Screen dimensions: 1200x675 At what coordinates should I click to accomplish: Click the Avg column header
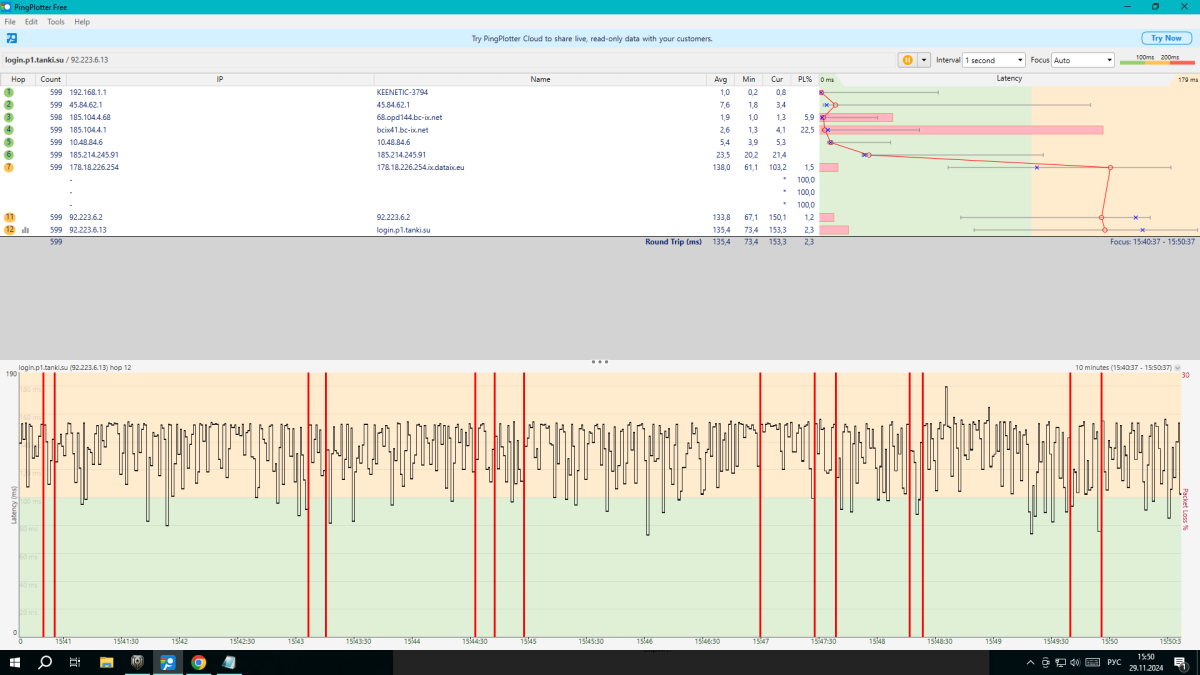(x=721, y=78)
